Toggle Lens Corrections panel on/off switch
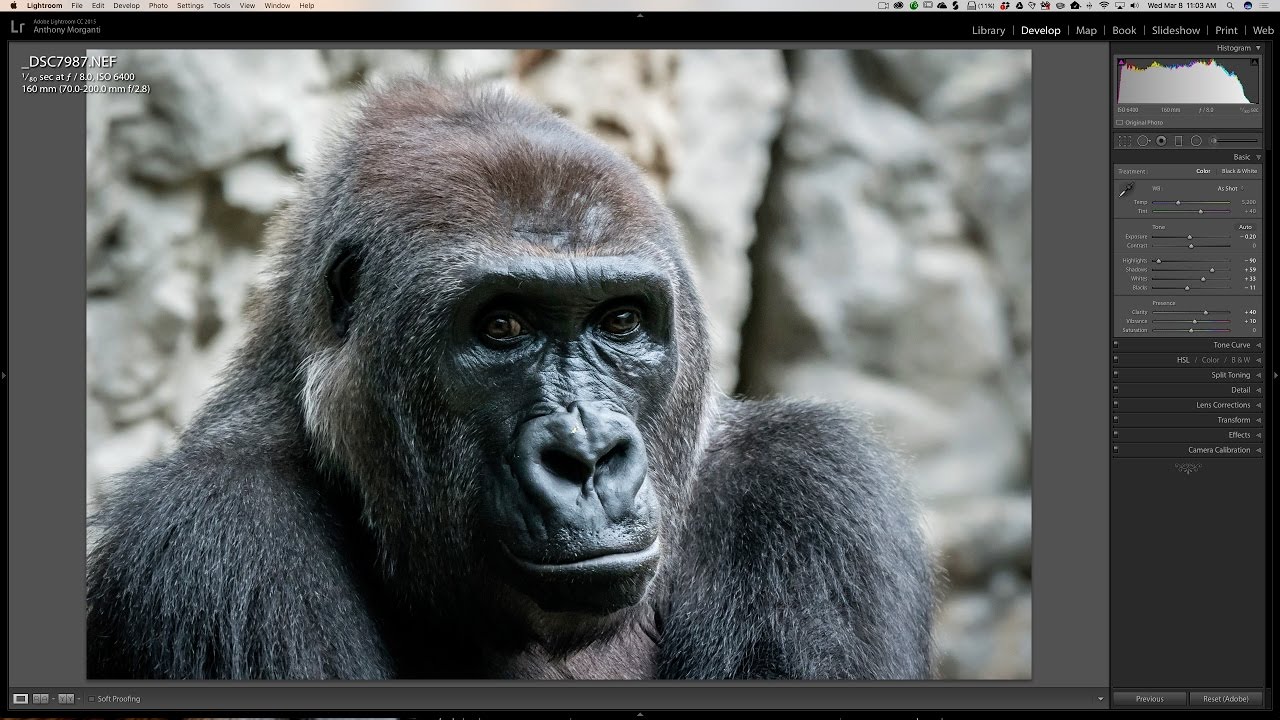1280x720 pixels. 1116,405
